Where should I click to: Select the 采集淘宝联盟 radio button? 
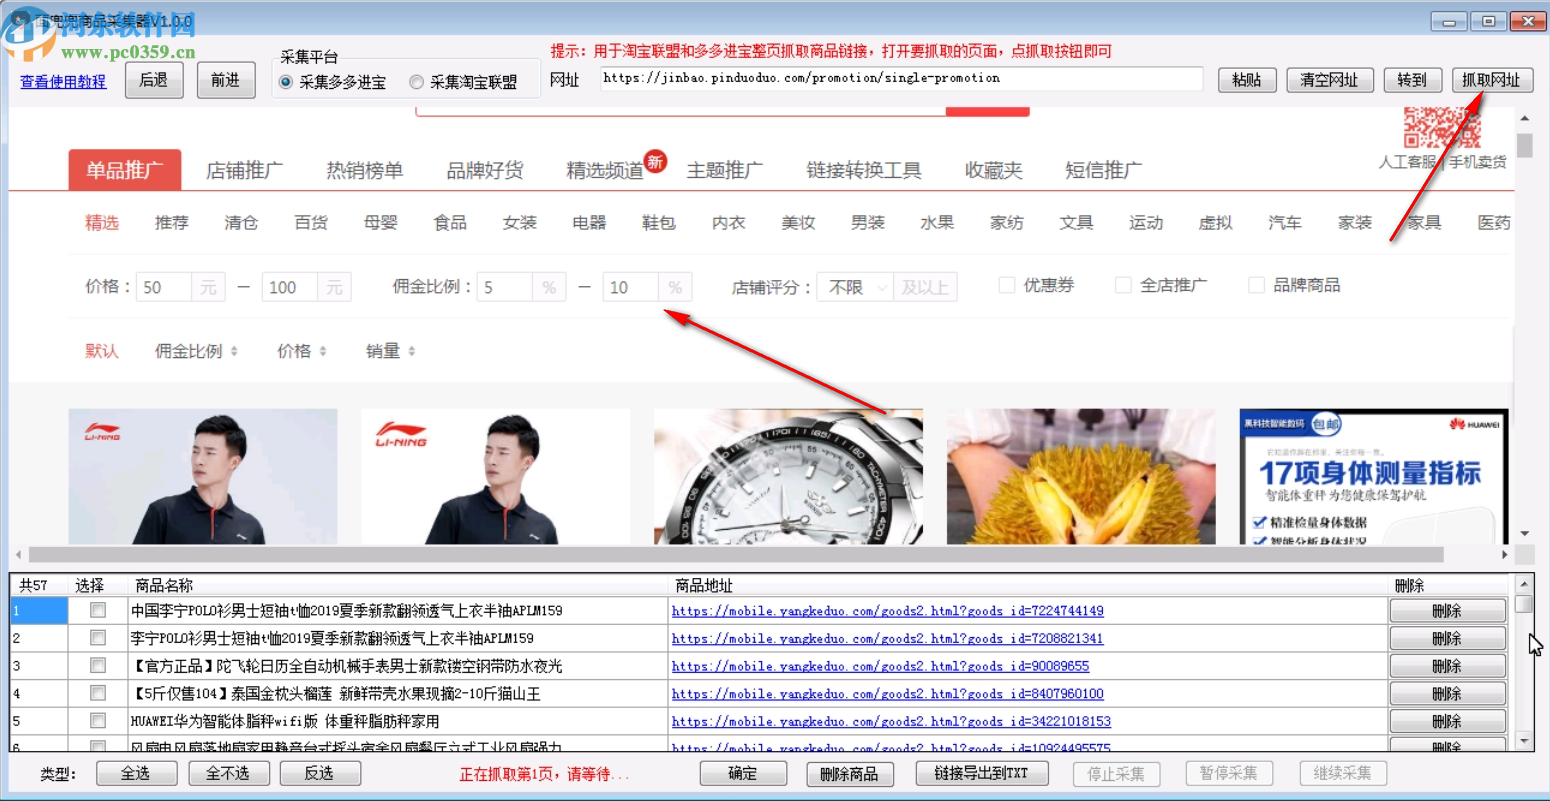[416, 81]
